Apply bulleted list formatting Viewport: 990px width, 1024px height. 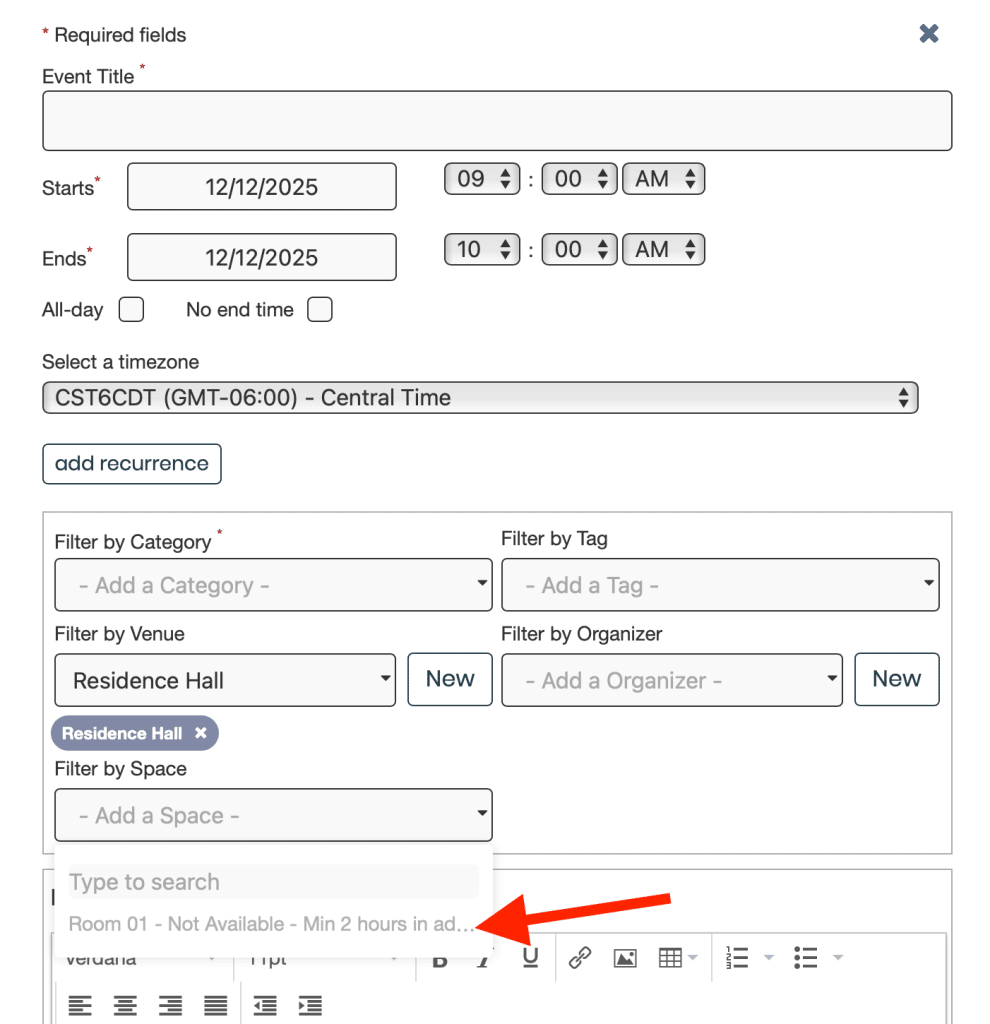pyautogui.click(x=805, y=958)
